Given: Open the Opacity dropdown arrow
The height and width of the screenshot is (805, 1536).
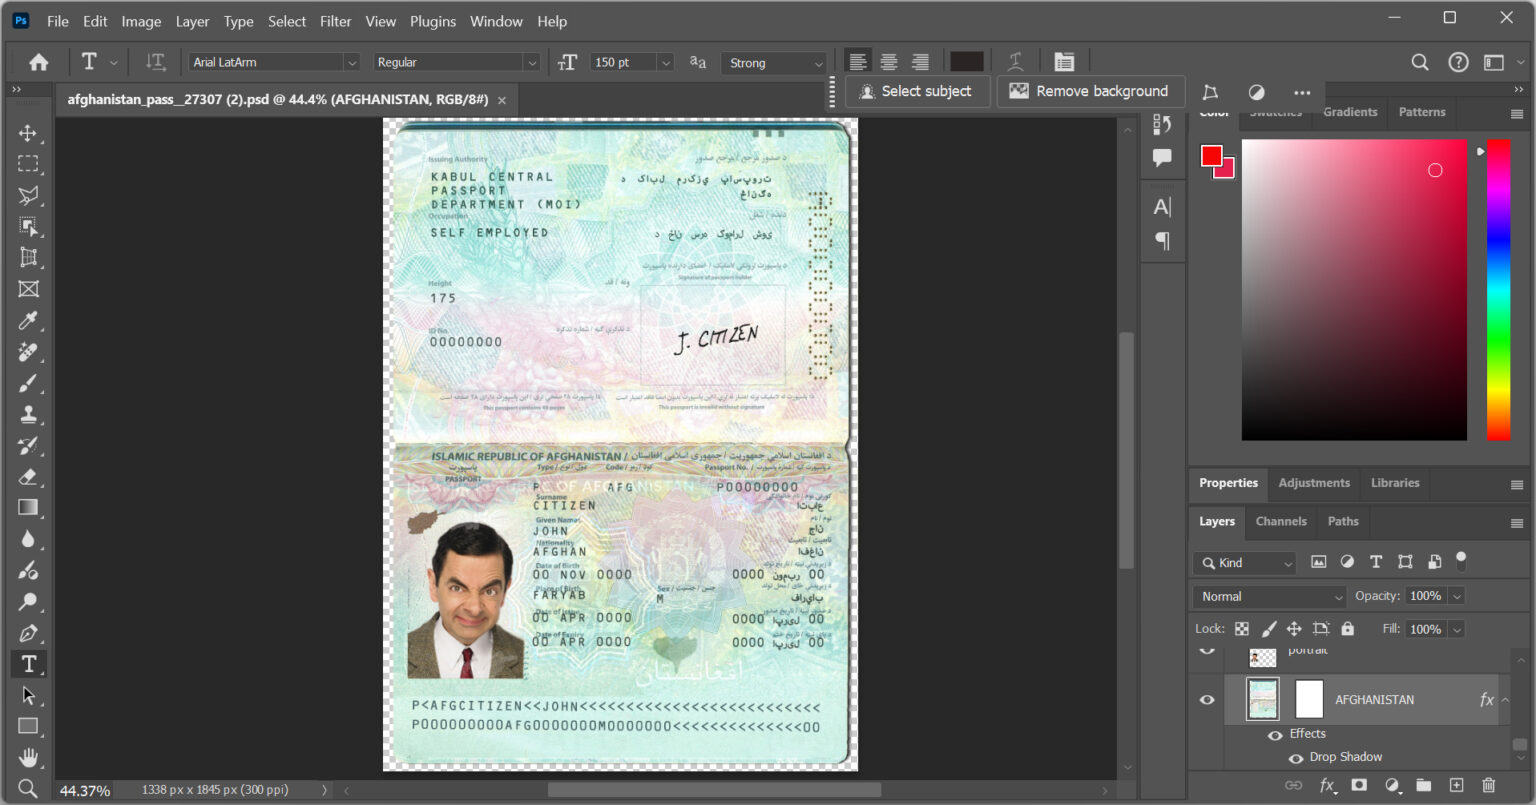Looking at the screenshot, I should click(x=1457, y=596).
